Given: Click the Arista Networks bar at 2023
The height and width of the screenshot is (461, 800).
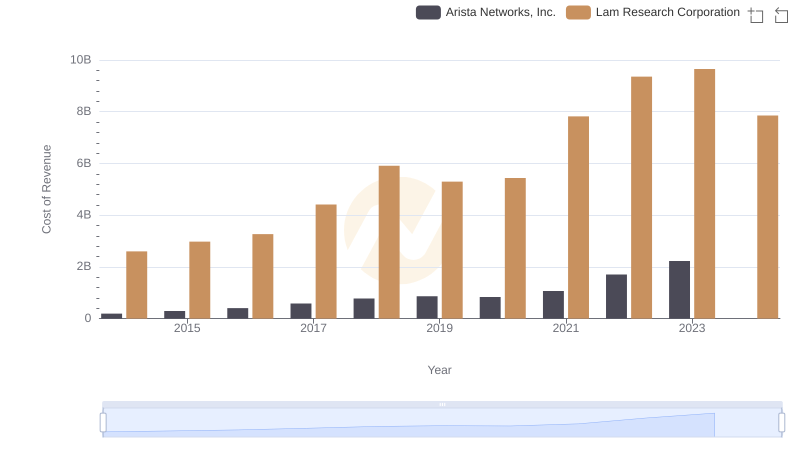Looking at the screenshot, I should tap(680, 290).
